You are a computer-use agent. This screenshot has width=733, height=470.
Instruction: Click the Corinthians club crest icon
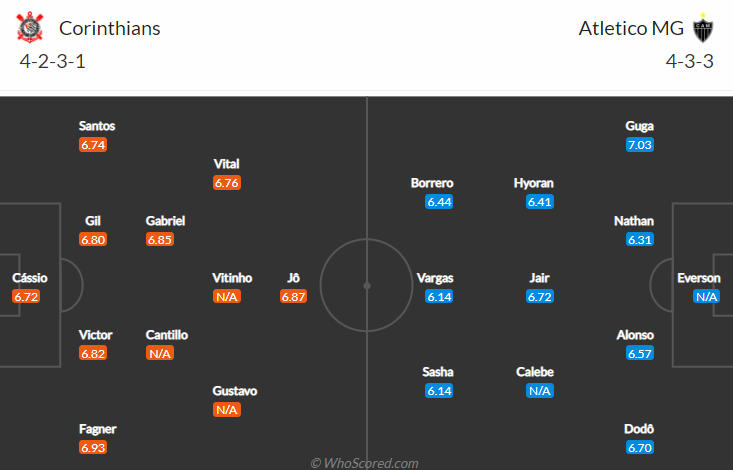point(30,28)
